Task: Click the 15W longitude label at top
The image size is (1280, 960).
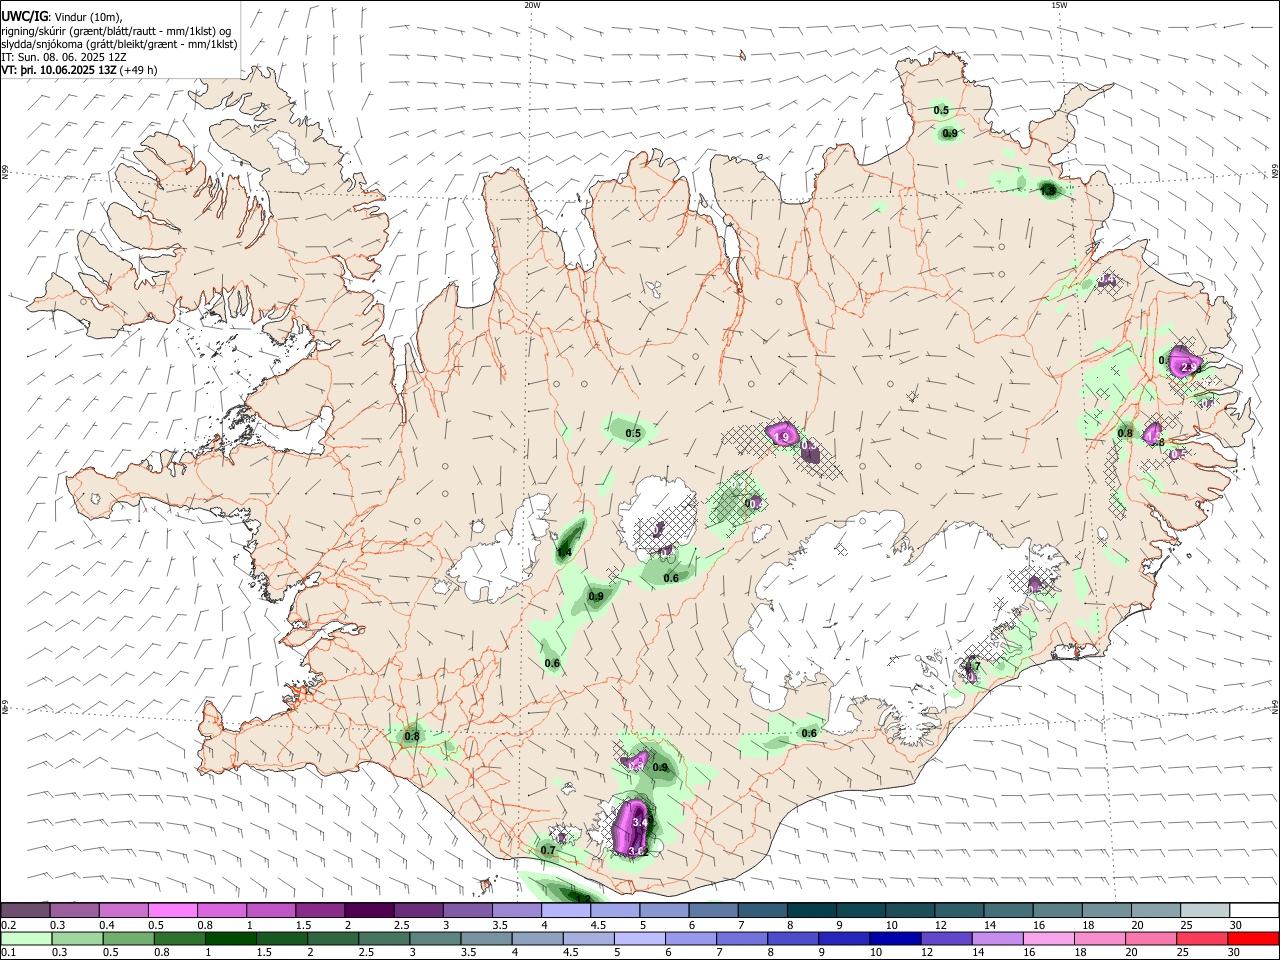Action: pos(1058,5)
